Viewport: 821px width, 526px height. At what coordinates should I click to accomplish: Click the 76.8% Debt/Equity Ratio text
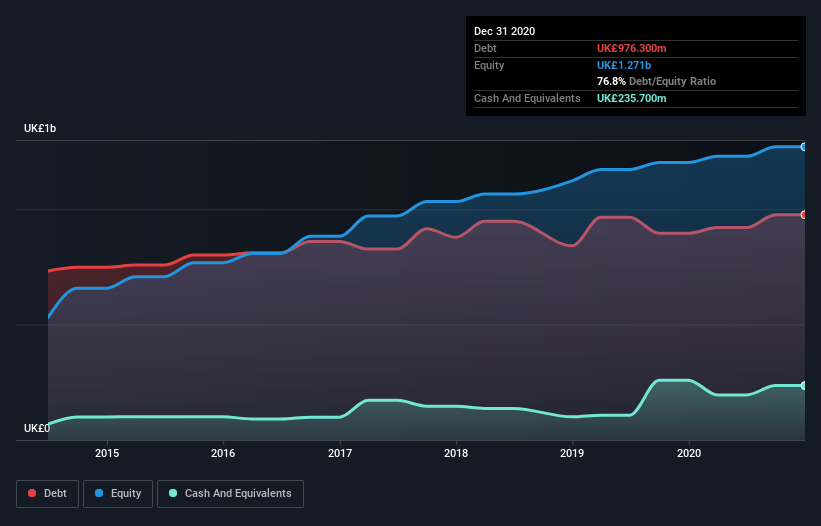pos(657,81)
